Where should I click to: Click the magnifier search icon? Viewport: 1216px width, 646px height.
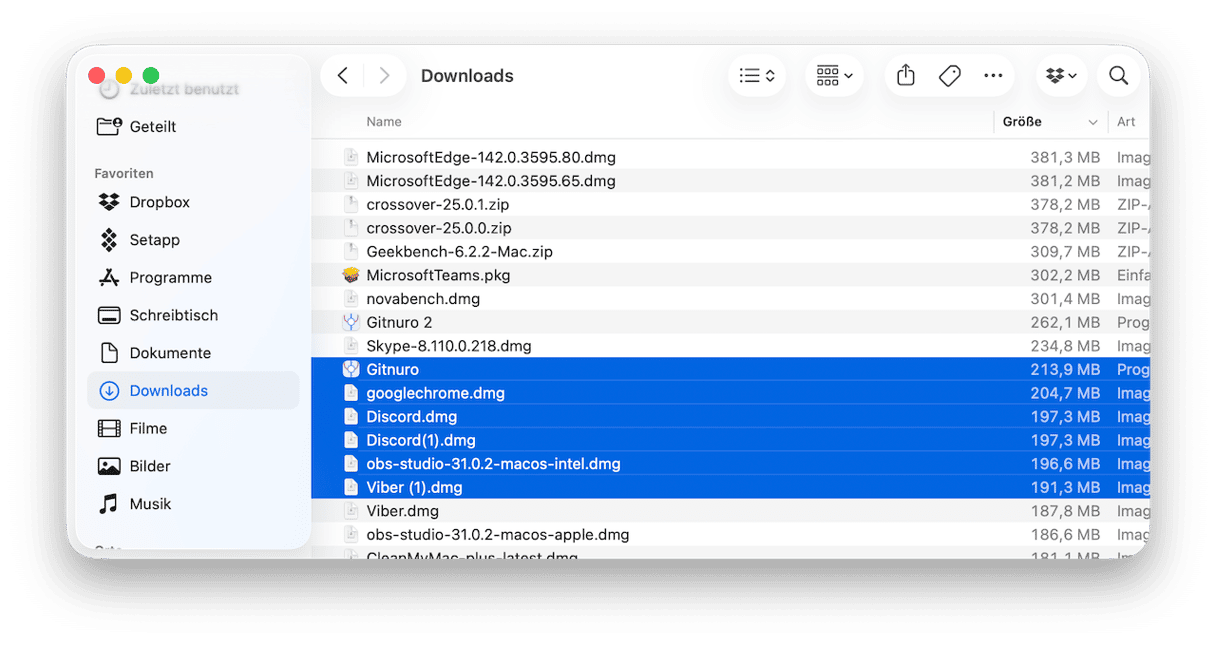click(x=1118, y=76)
